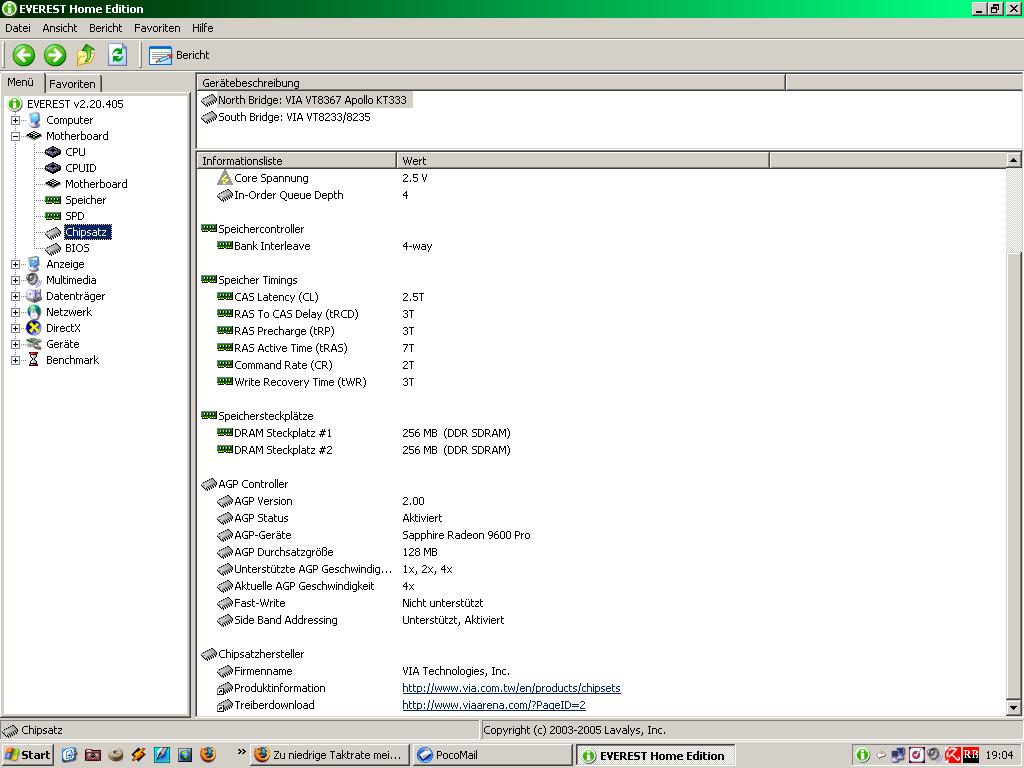The image size is (1024, 768).
Task: Click the Wert column header
Action: (583, 161)
